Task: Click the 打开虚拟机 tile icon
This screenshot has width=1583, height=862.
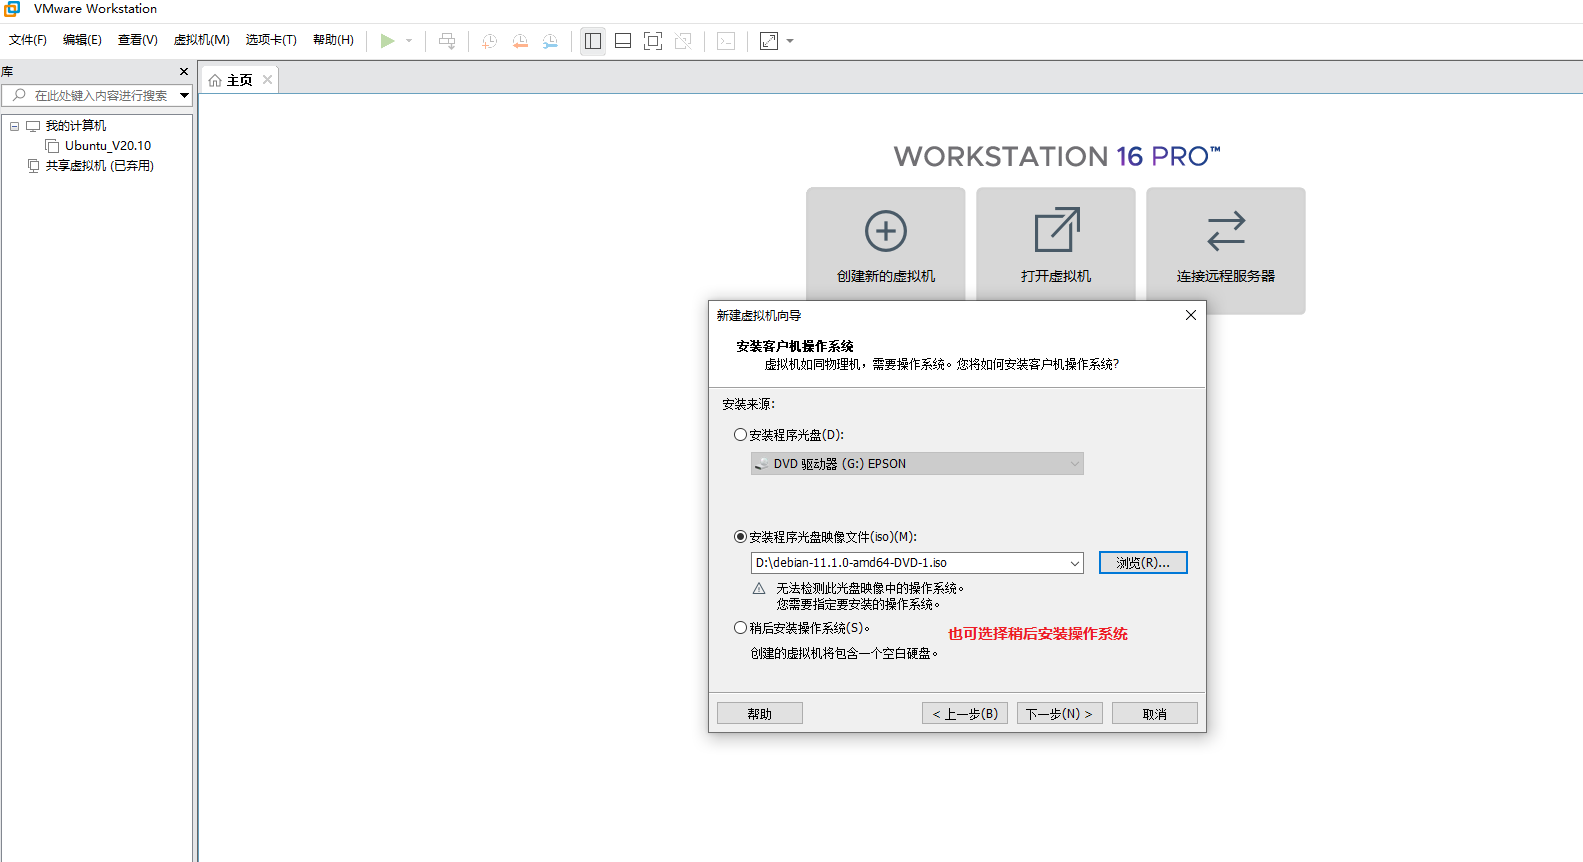Action: click(1056, 230)
